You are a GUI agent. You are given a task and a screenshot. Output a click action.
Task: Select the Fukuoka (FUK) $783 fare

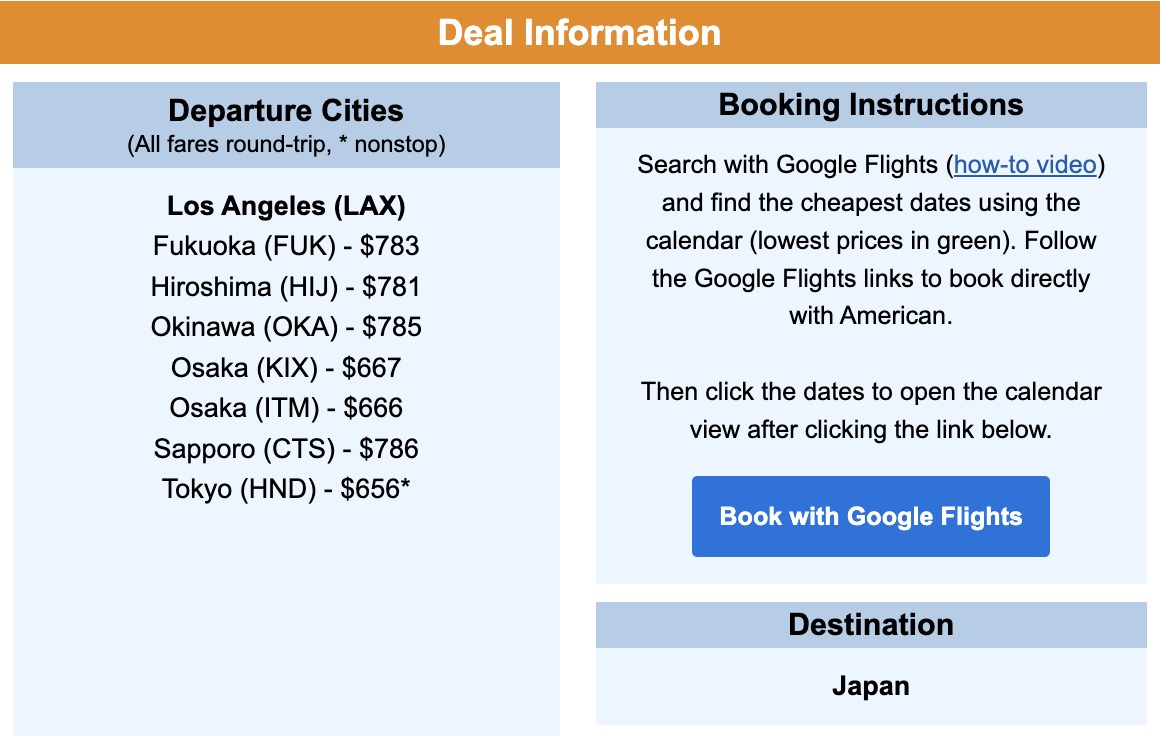286,246
